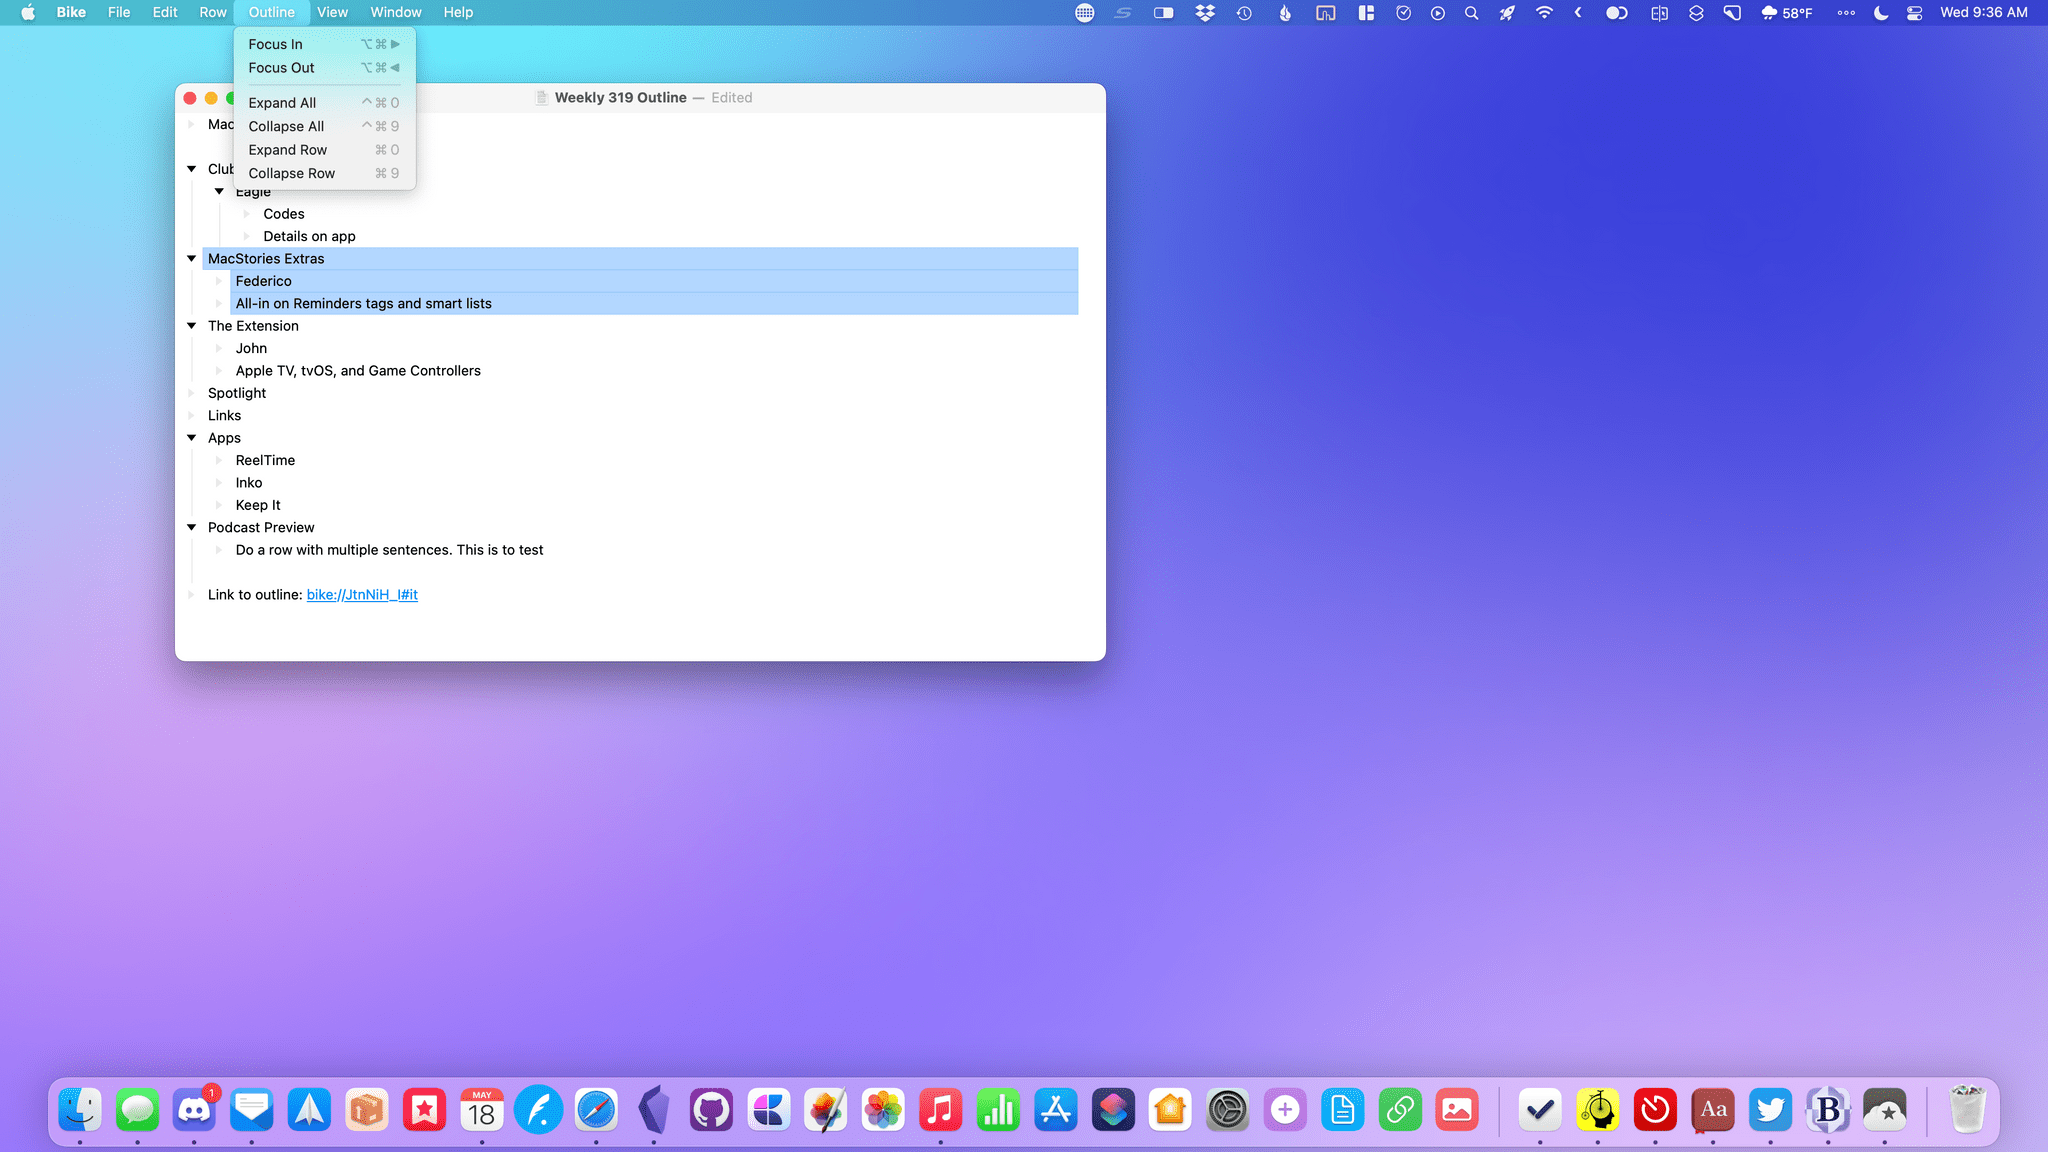Image resolution: width=2048 pixels, height=1152 pixels.
Task: Click the Keep It row text
Action: [x=258, y=505]
